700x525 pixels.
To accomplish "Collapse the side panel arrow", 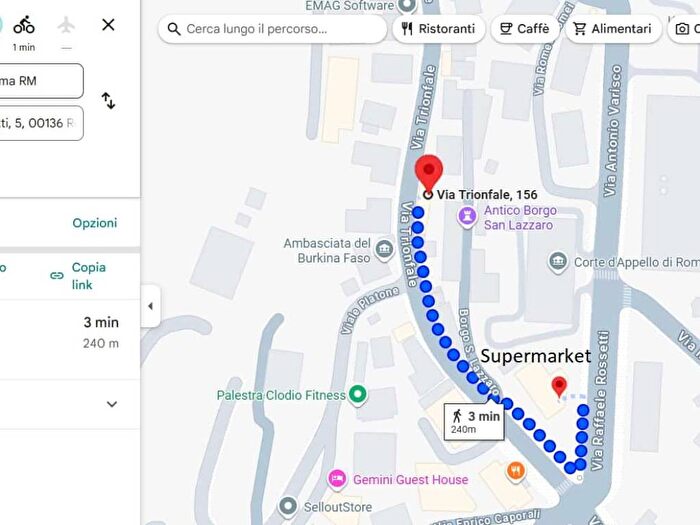I will pos(150,306).
